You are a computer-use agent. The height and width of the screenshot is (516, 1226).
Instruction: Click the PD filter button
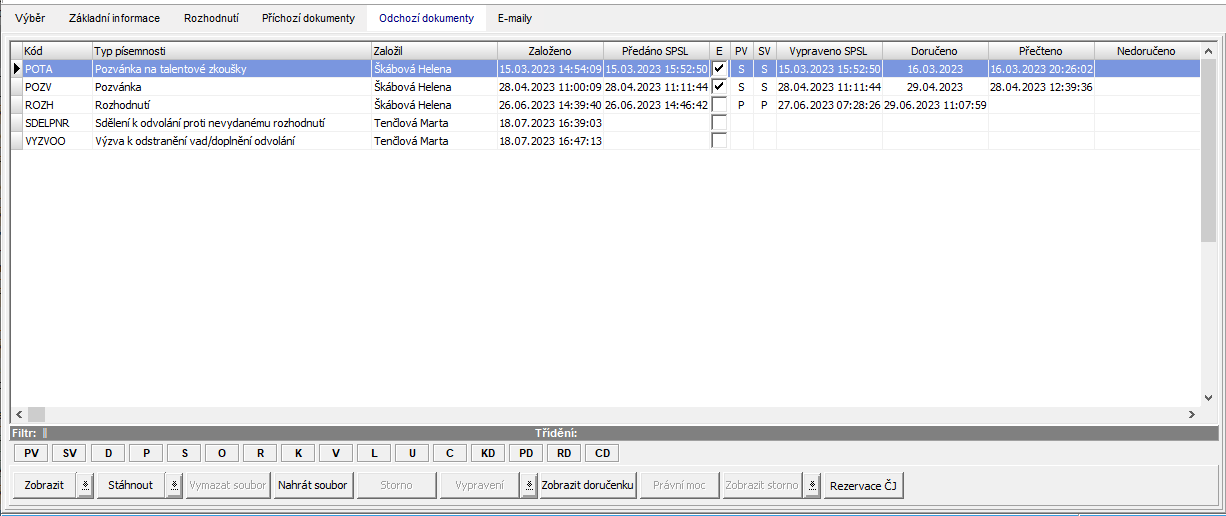click(526, 453)
